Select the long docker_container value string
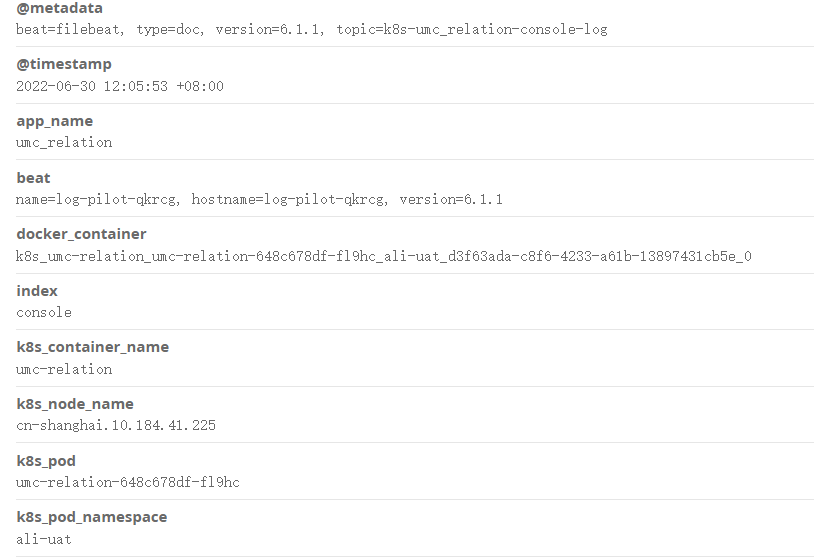Screen dimensions: 814x559 click(x=384, y=256)
